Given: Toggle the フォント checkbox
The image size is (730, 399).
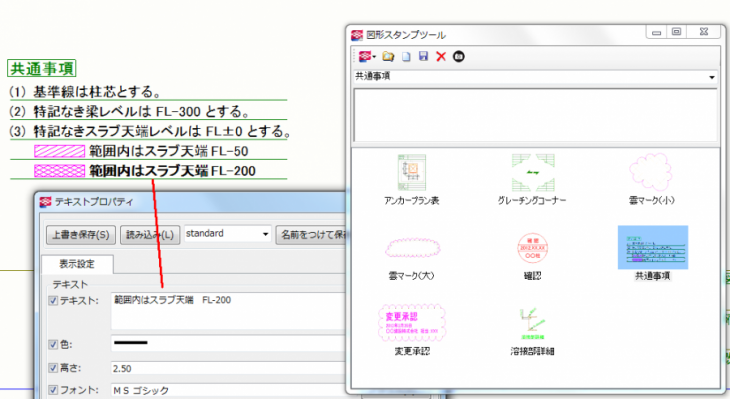Looking at the screenshot, I should (x=53, y=390).
